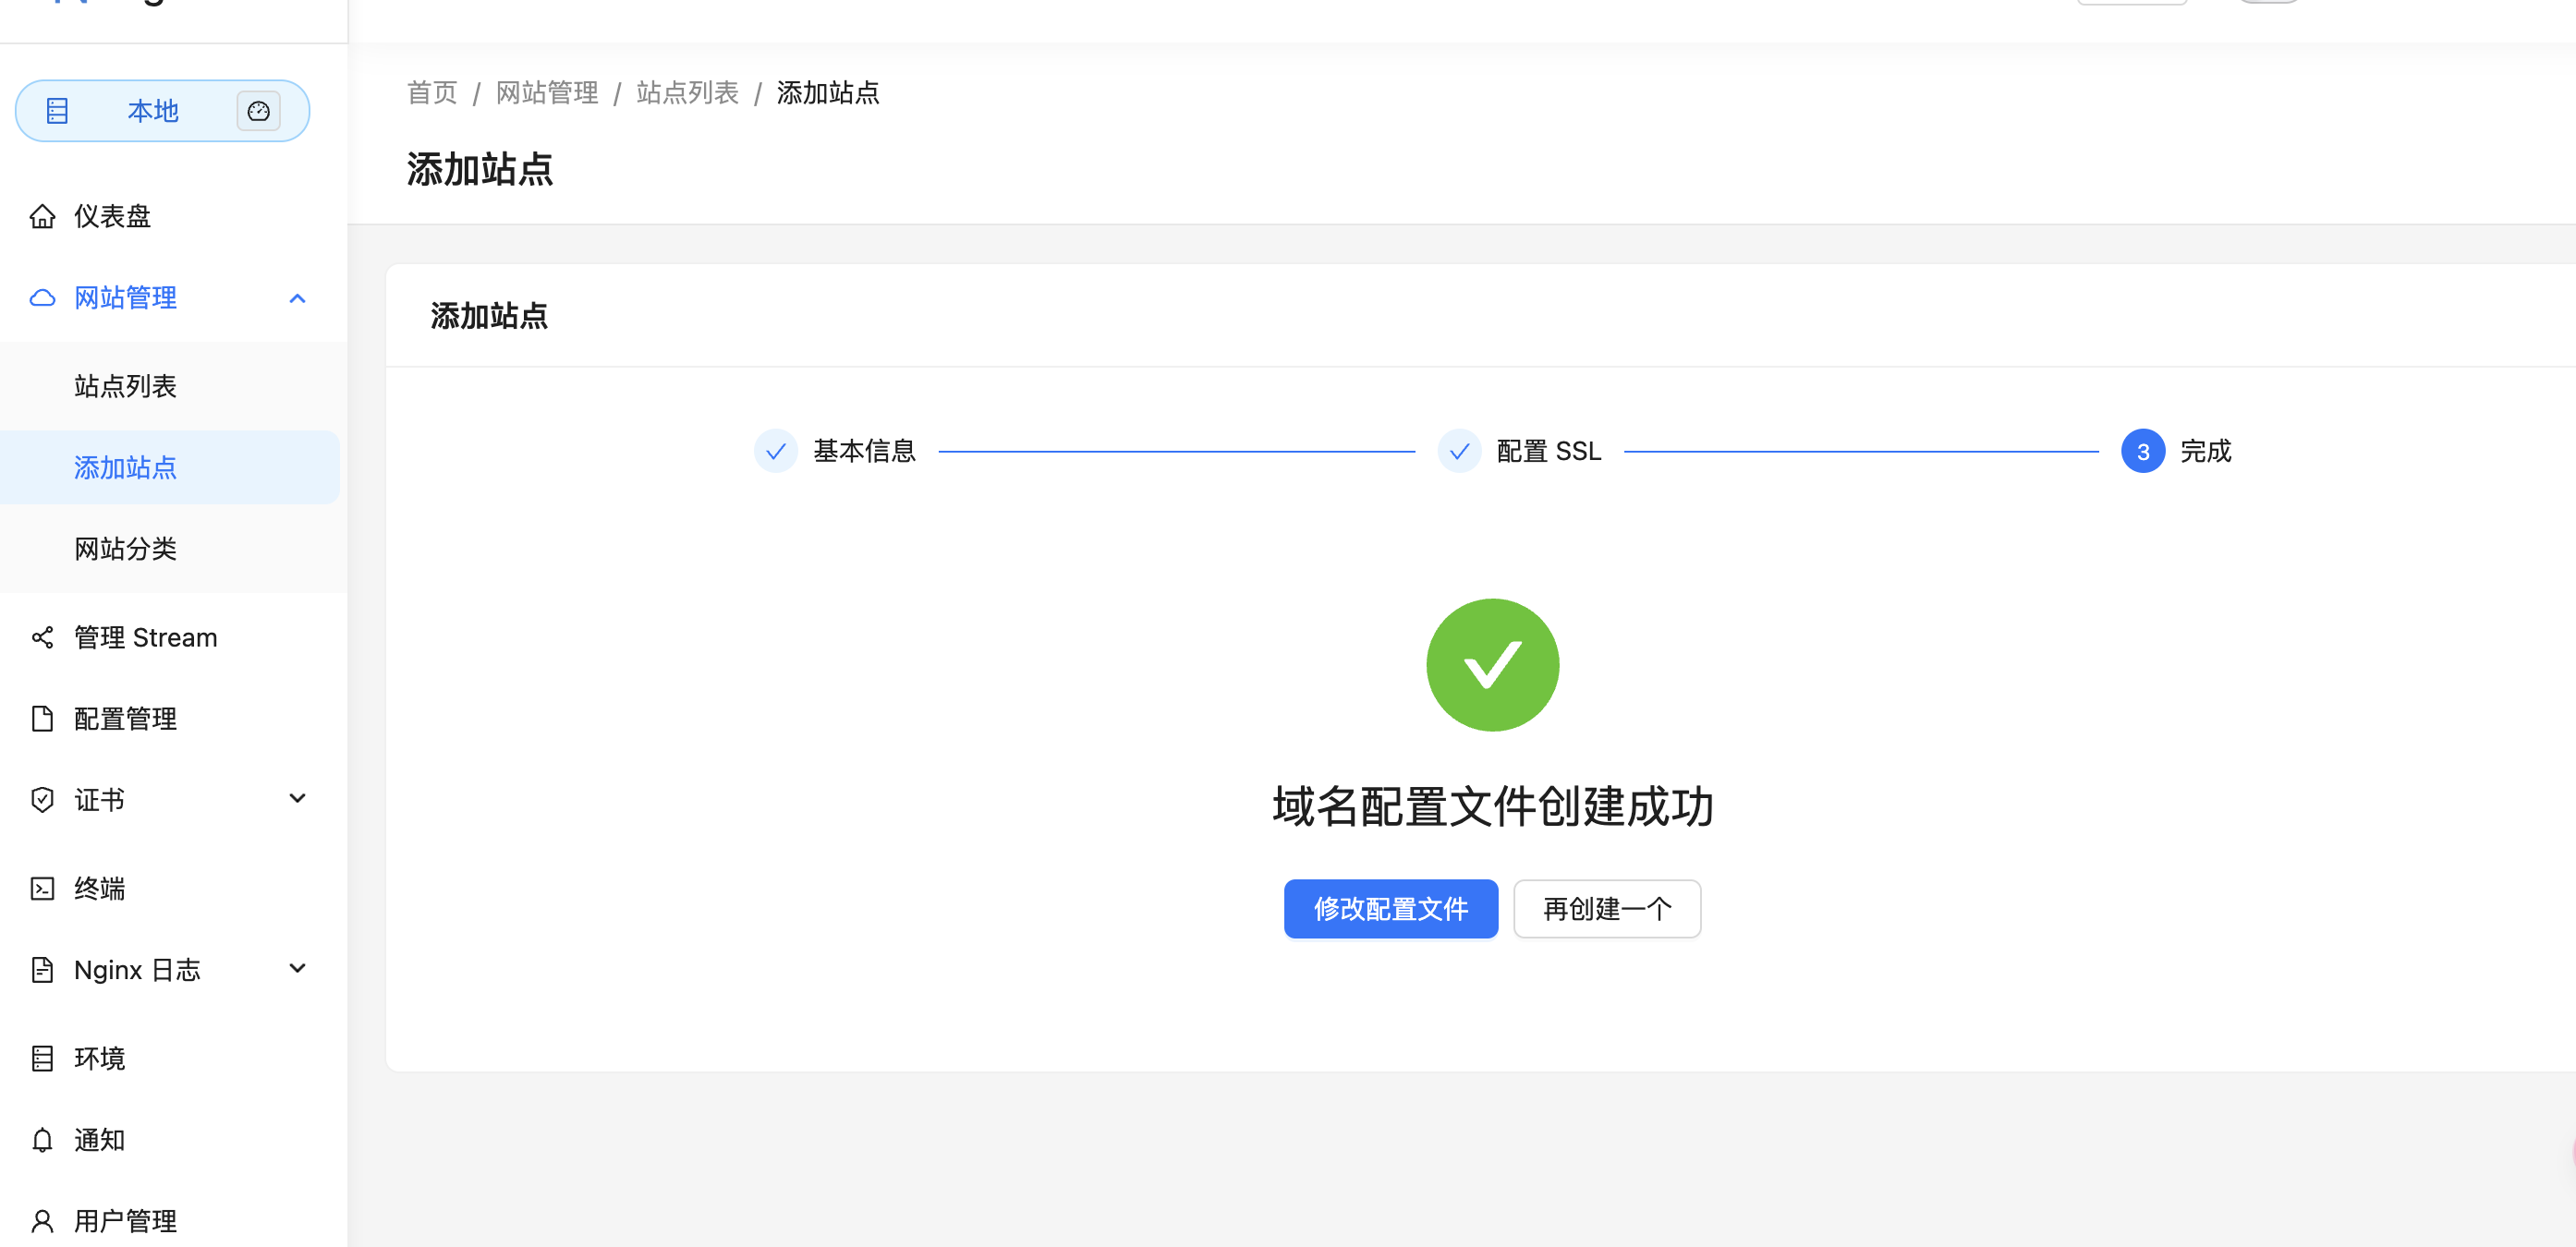Expand the 证书 submenu arrow
2576x1247 pixels.
coord(297,798)
